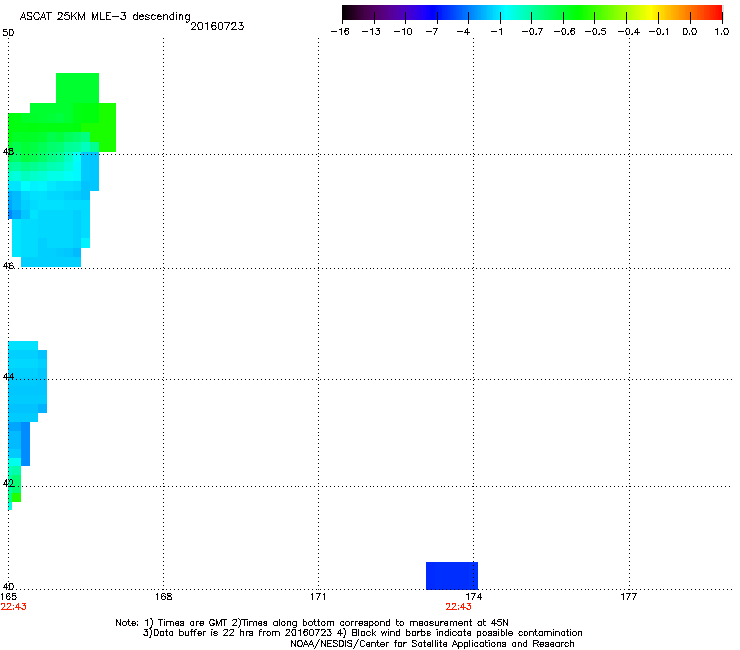The width and height of the screenshot is (740, 650).
Task: Click the 'NOAA/NESDIS/Center for Satellite Applications and Research' credit
Action: tap(432, 644)
